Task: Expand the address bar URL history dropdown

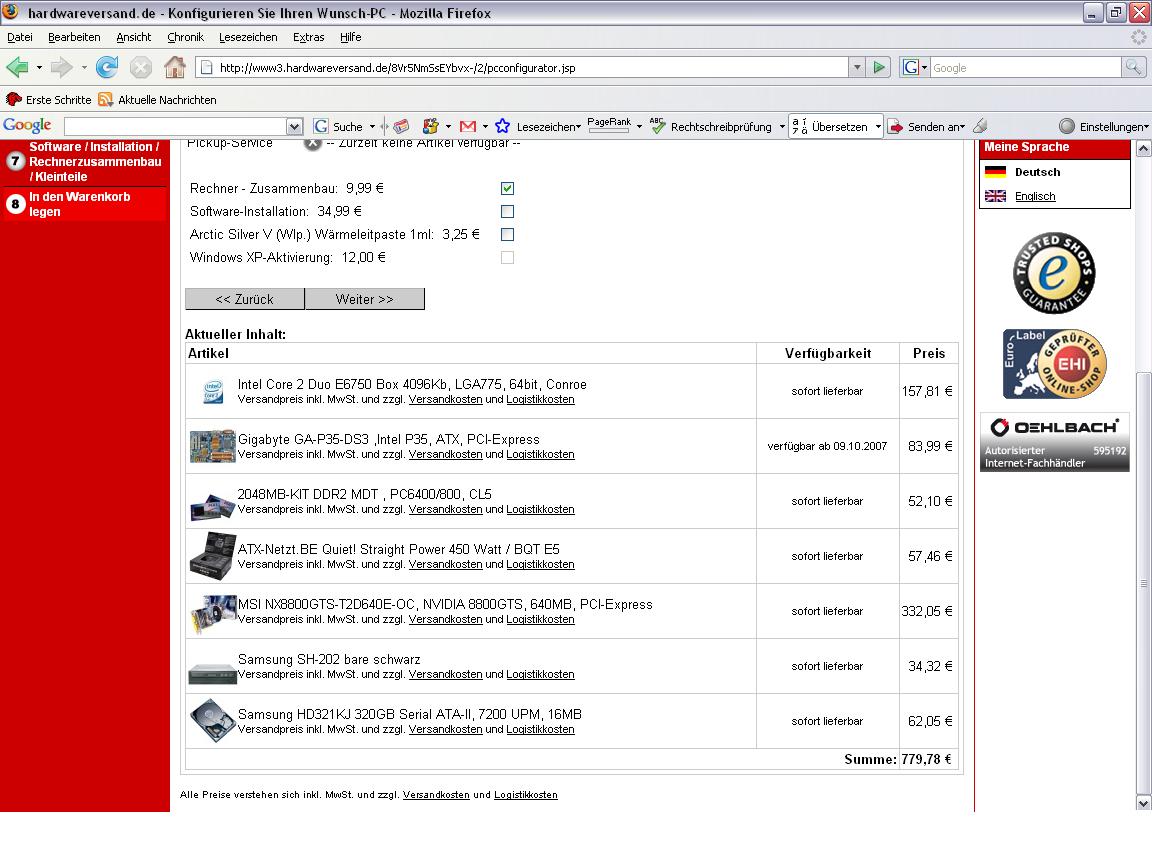Action: coord(857,68)
